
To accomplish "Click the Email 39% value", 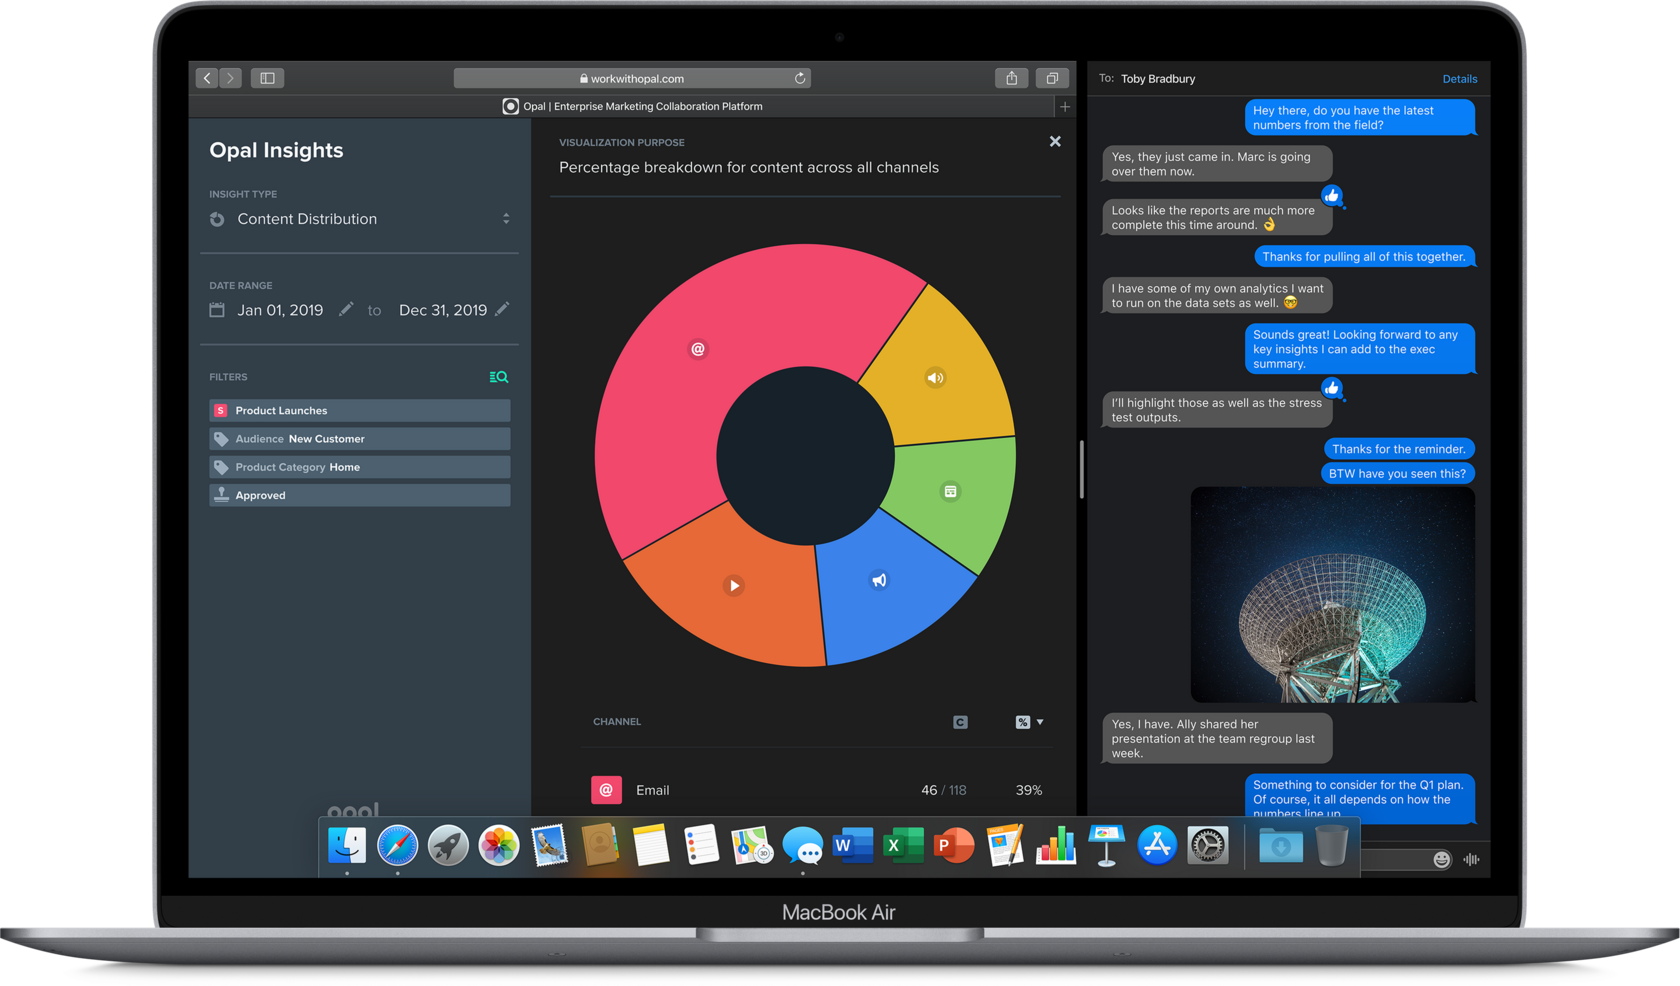I will pos(1029,790).
